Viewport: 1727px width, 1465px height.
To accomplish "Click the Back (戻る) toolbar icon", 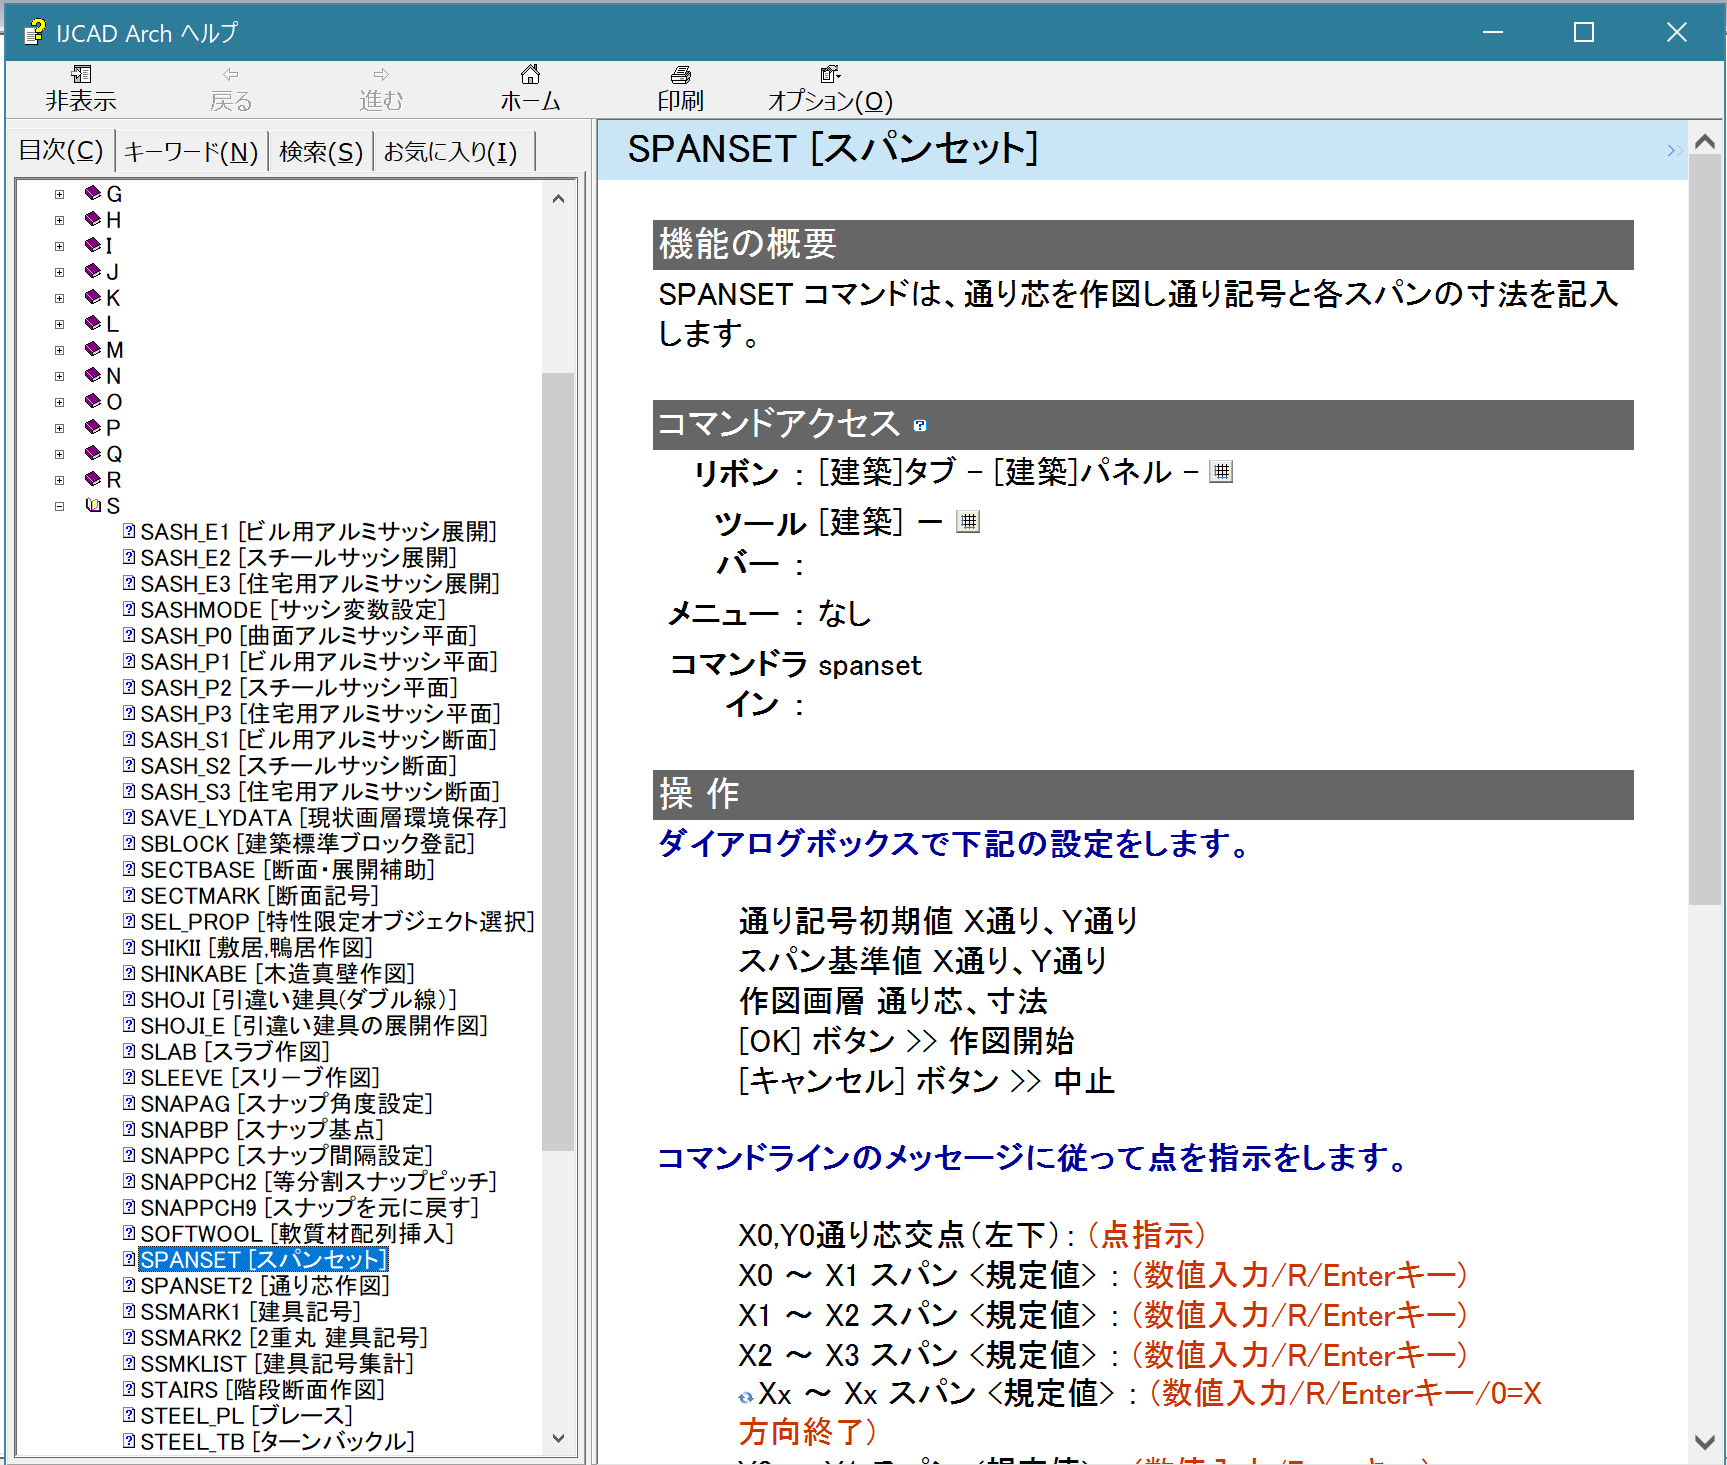I will pos(231,75).
